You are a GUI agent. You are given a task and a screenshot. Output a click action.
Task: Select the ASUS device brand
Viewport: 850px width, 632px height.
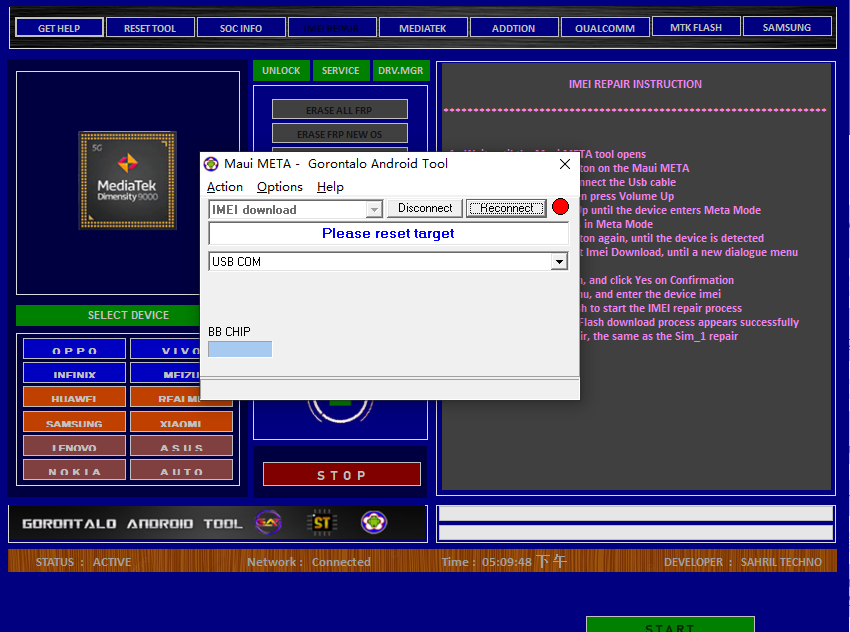click(182, 446)
